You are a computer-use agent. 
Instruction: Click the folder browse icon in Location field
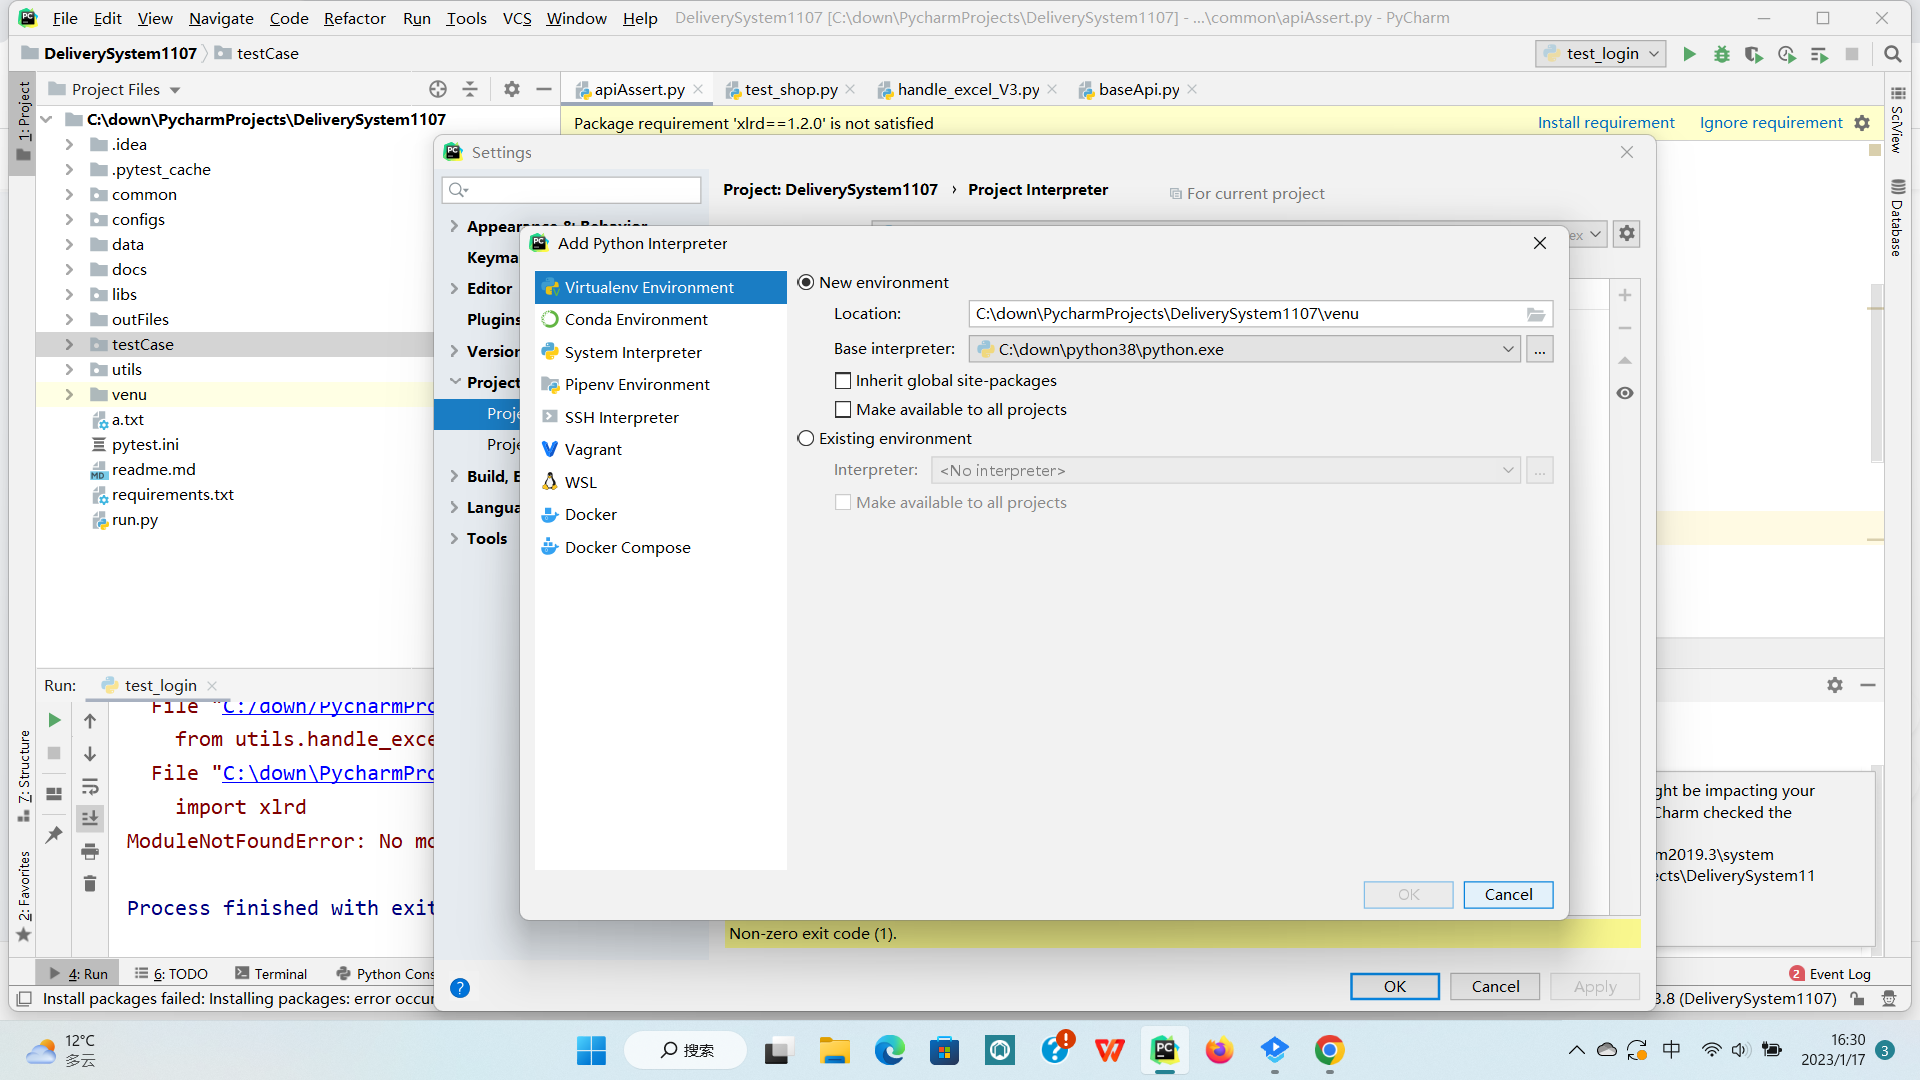(1536, 314)
